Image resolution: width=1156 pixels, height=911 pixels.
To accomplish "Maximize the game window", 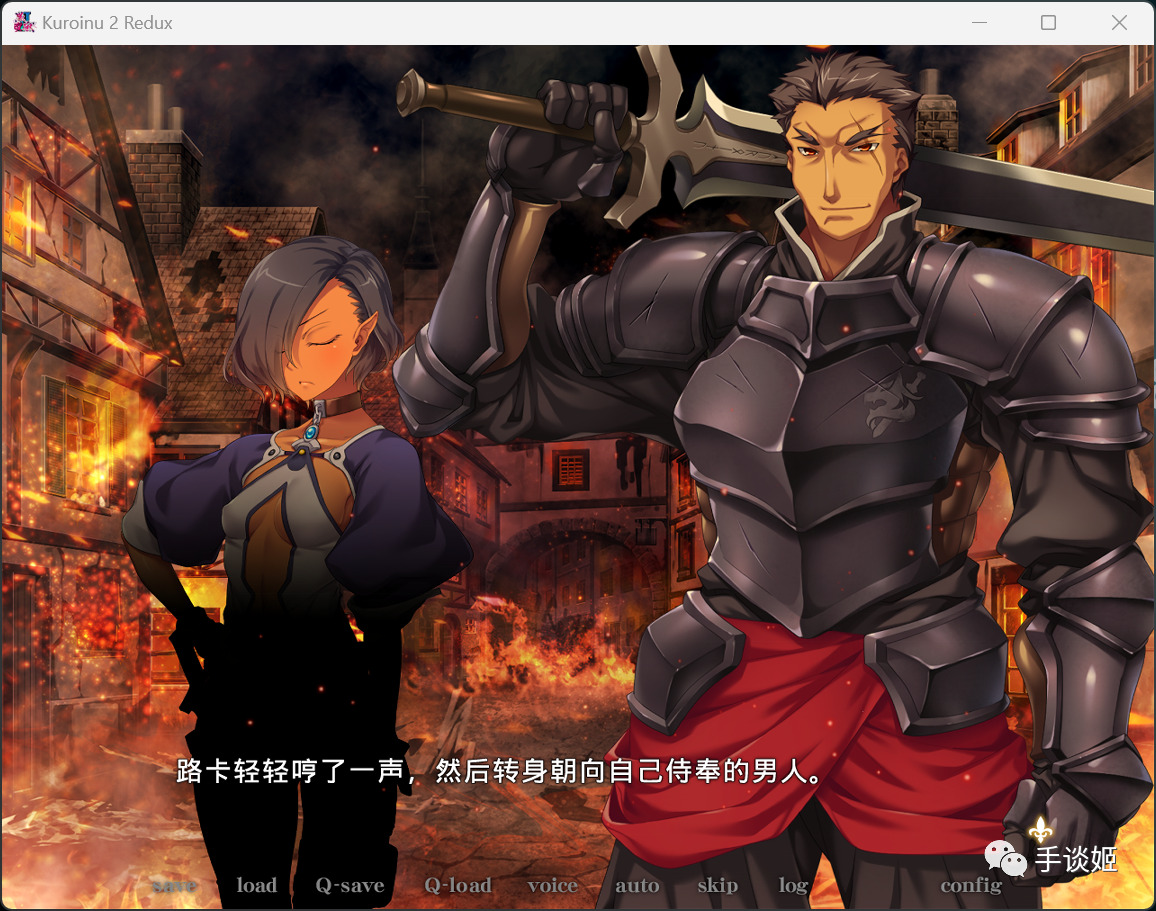I will coord(1048,23).
